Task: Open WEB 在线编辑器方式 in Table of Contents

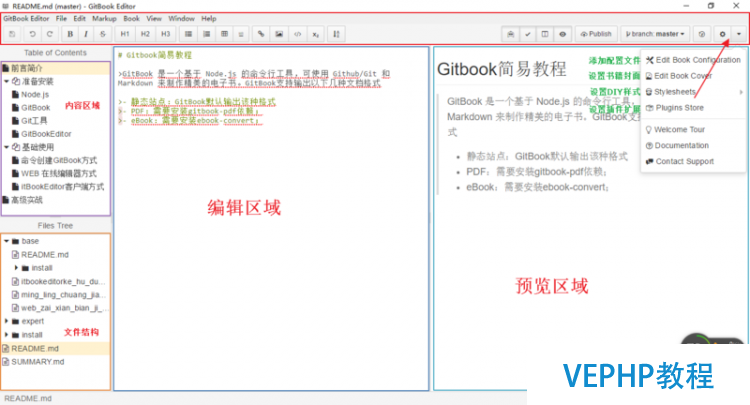Action: (x=58, y=174)
